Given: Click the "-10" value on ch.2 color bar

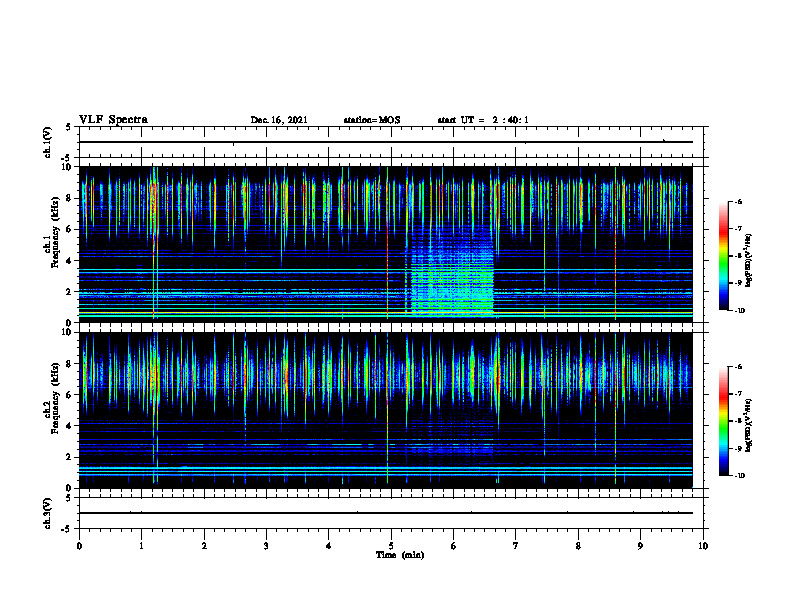Looking at the screenshot, I should click(x=739, y=476).
